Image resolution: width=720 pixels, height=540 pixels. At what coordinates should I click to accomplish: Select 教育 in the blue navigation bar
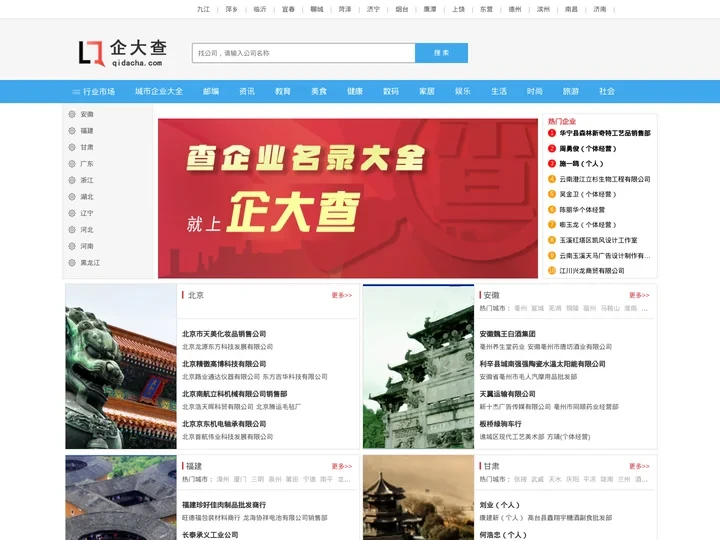(283, 91)
